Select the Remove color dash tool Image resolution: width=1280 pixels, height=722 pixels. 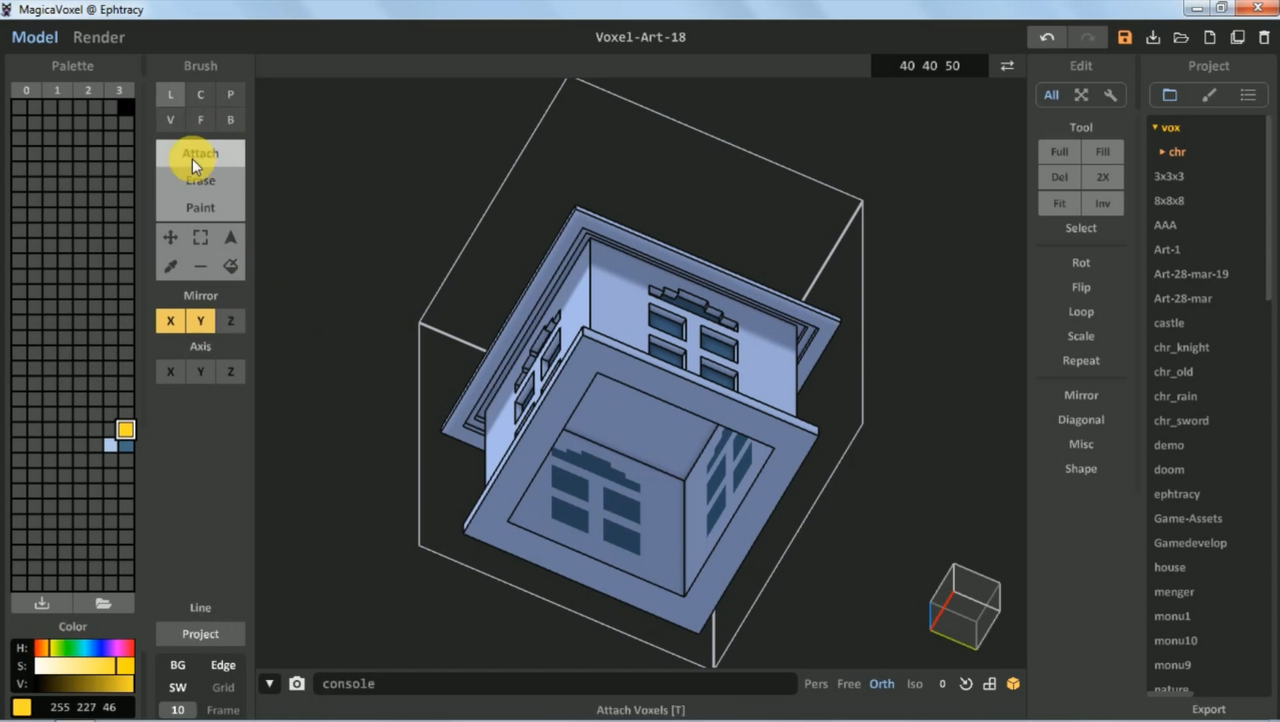pyautogui.click(x=200, y=266)
